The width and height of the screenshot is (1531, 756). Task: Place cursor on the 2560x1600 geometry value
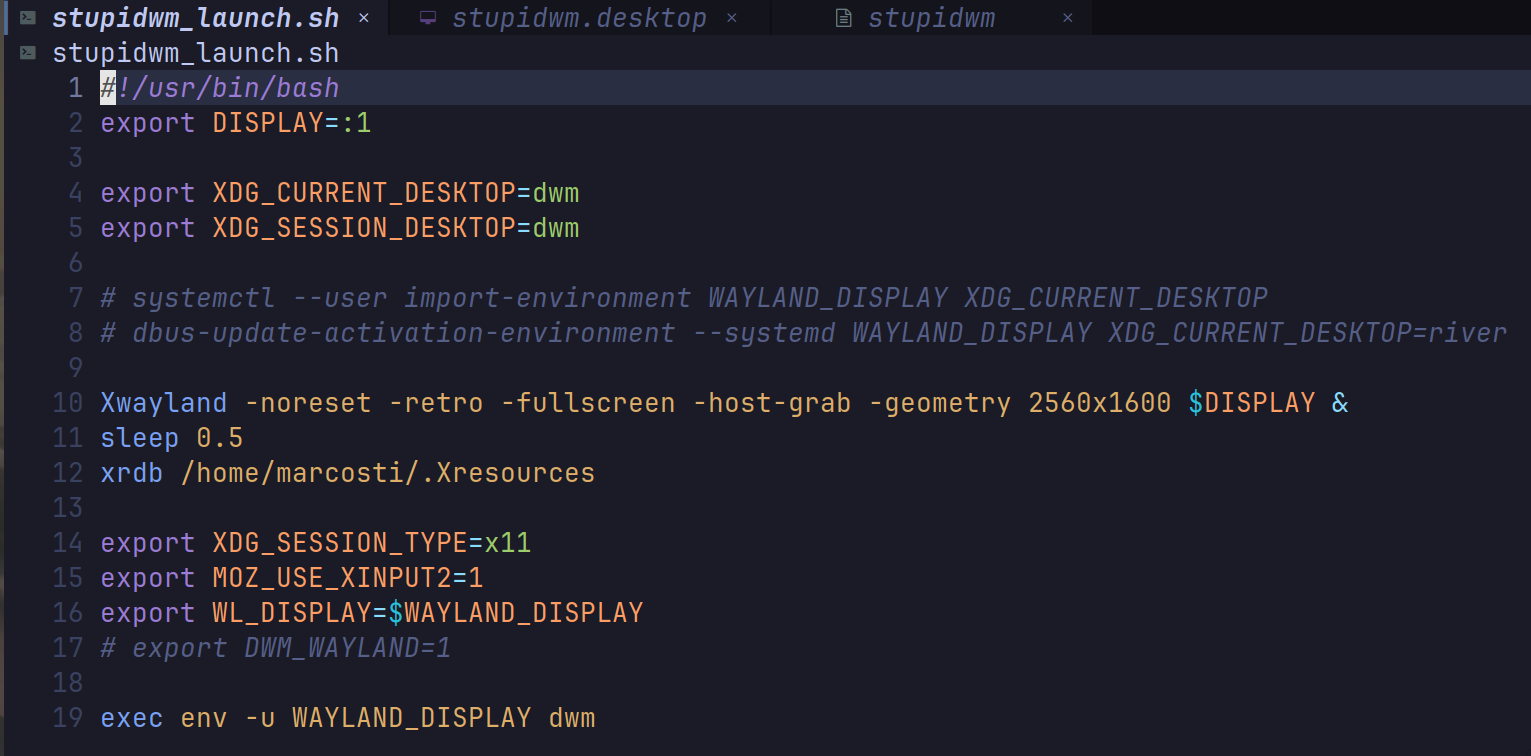(1099, 403)
